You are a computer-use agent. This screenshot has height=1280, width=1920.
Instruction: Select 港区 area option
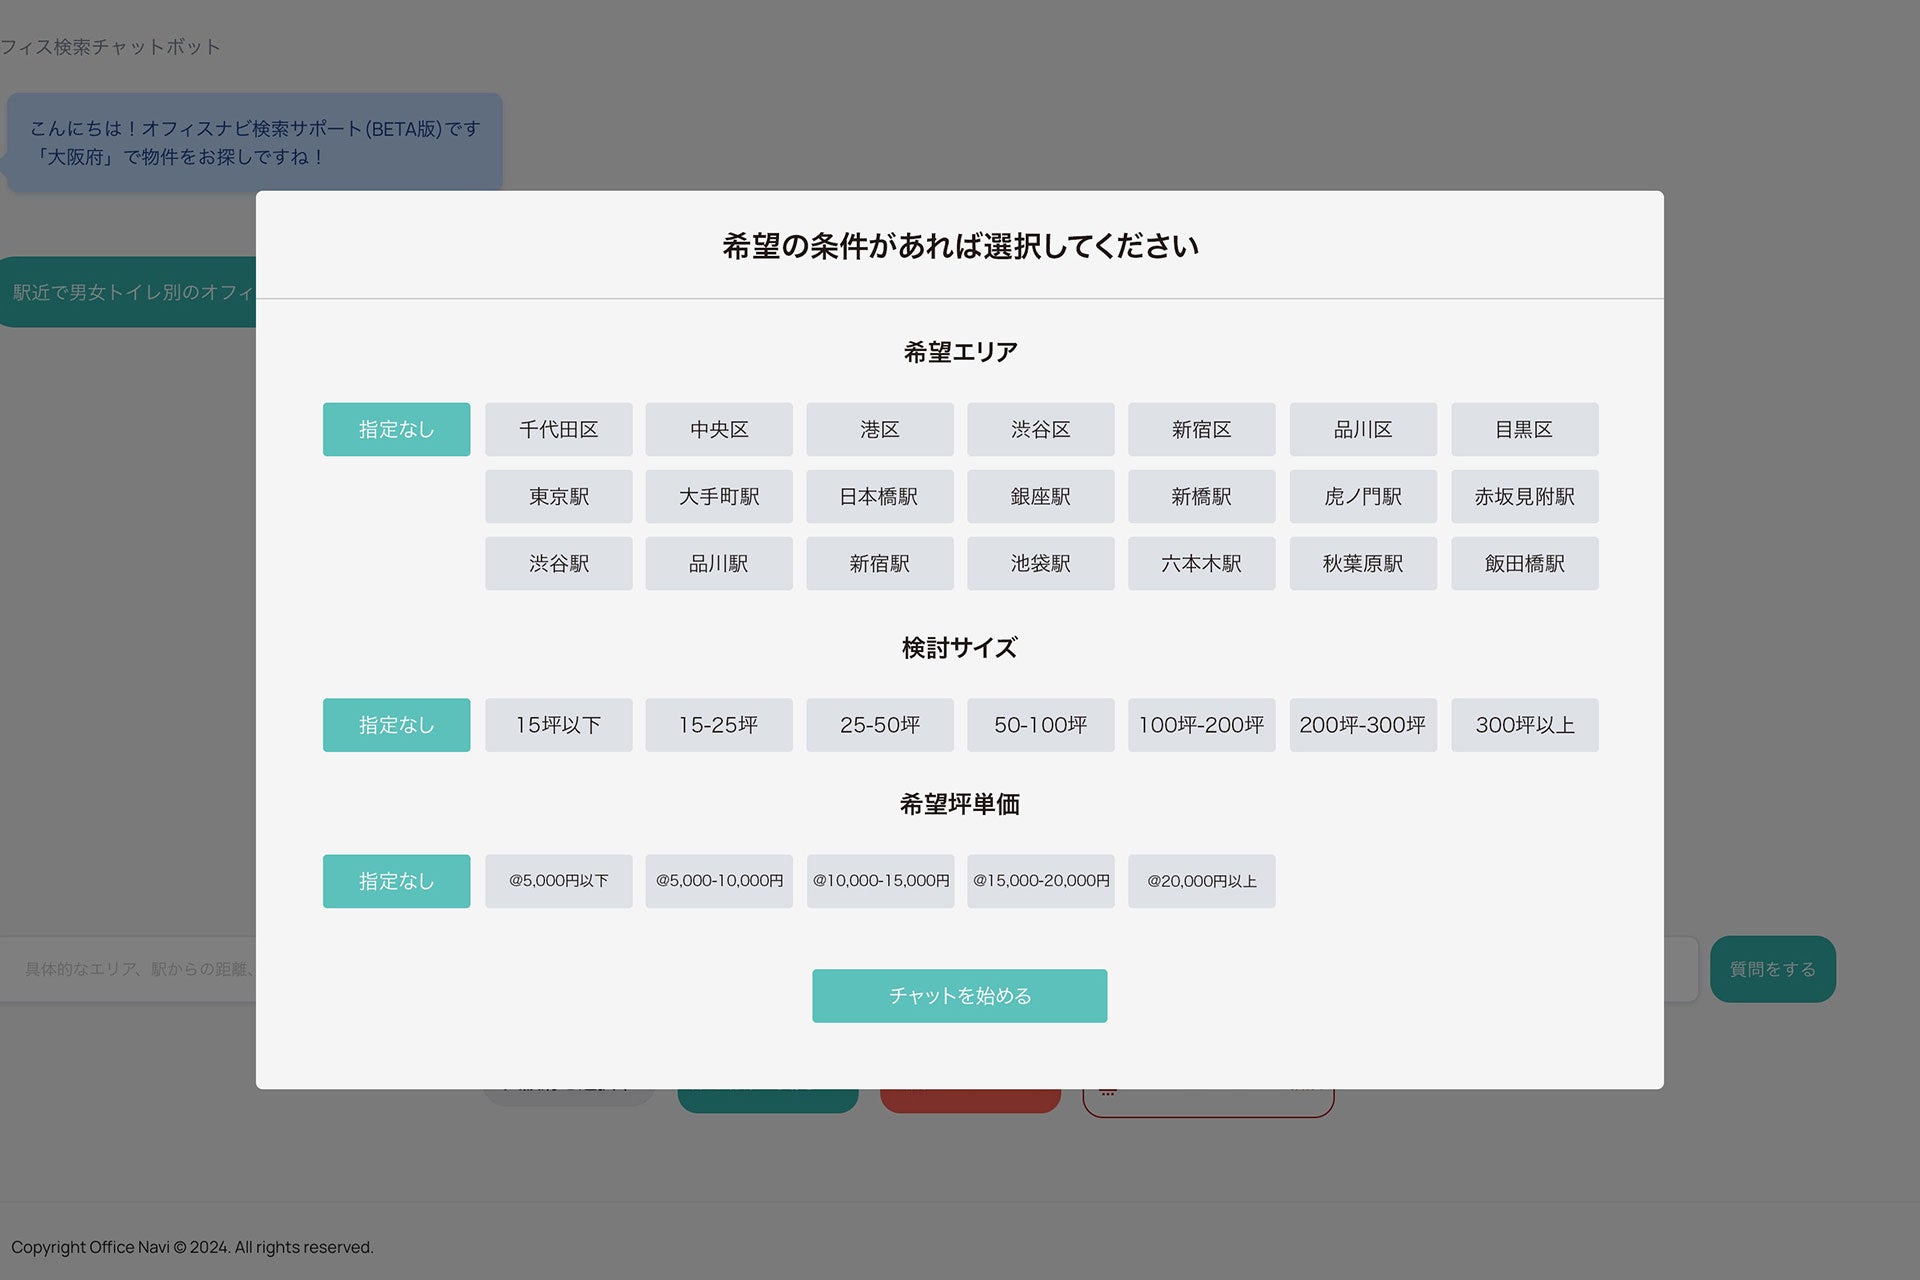pos(879,429)
